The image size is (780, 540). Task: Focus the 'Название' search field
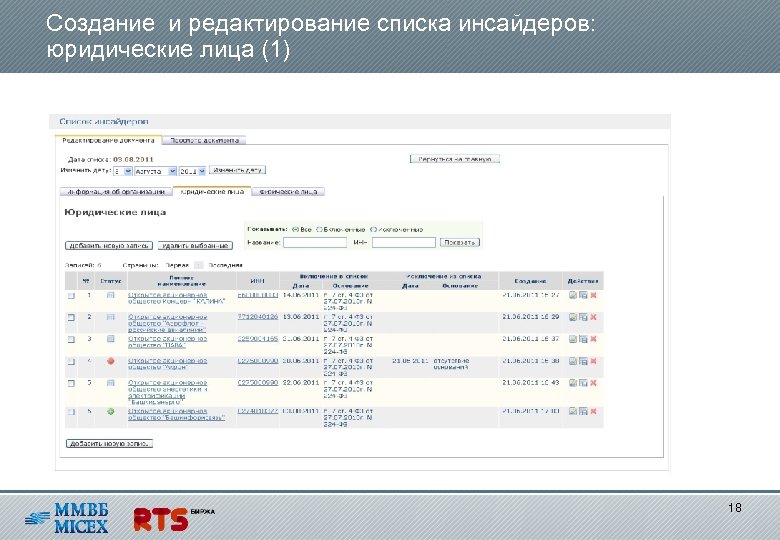pyautogui.click(x=315, y=243)
